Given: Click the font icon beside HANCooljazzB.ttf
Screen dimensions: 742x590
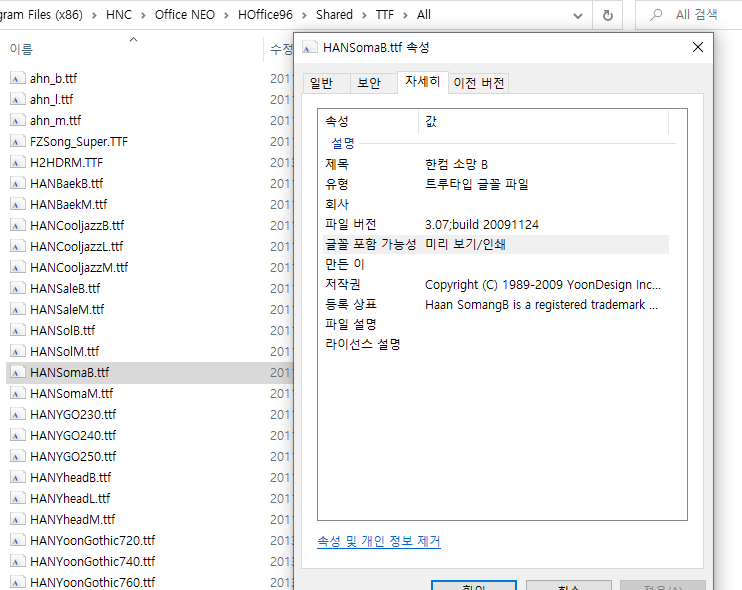Looking at the screenshot, I should [x=18, y=226].
